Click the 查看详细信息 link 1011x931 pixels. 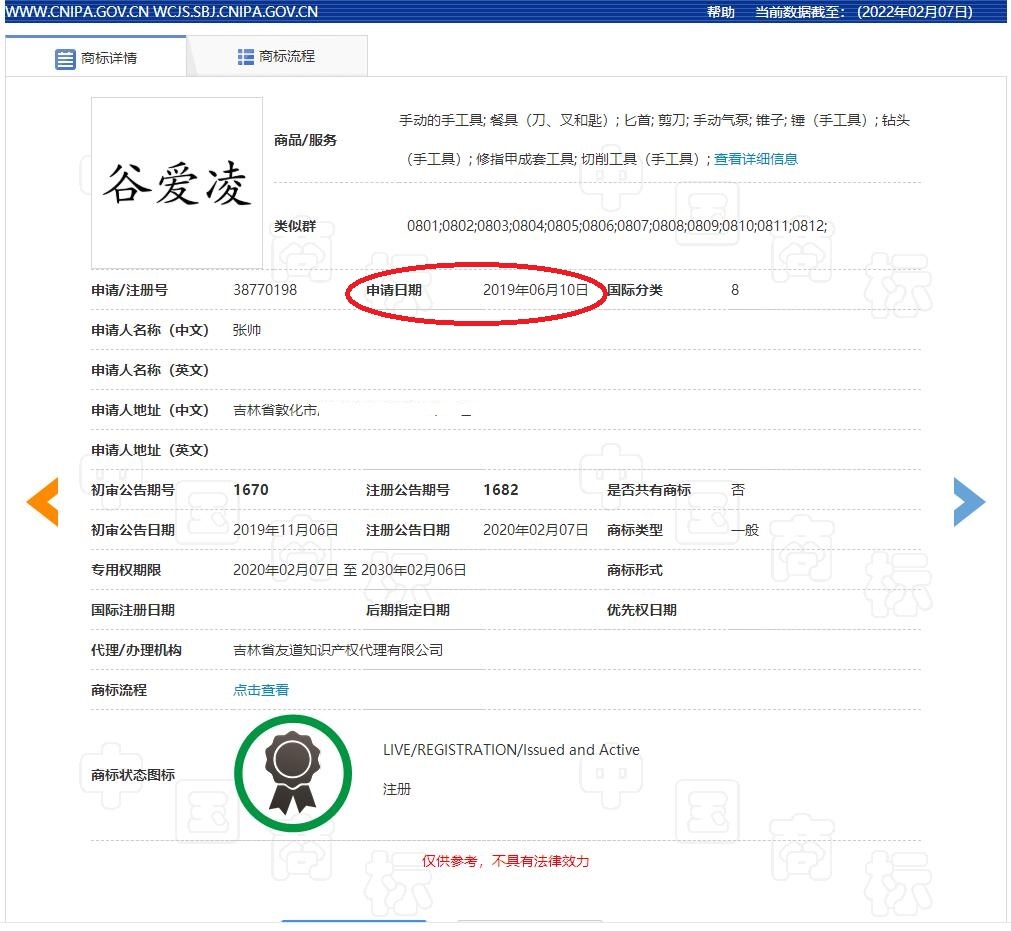[755, 159]
